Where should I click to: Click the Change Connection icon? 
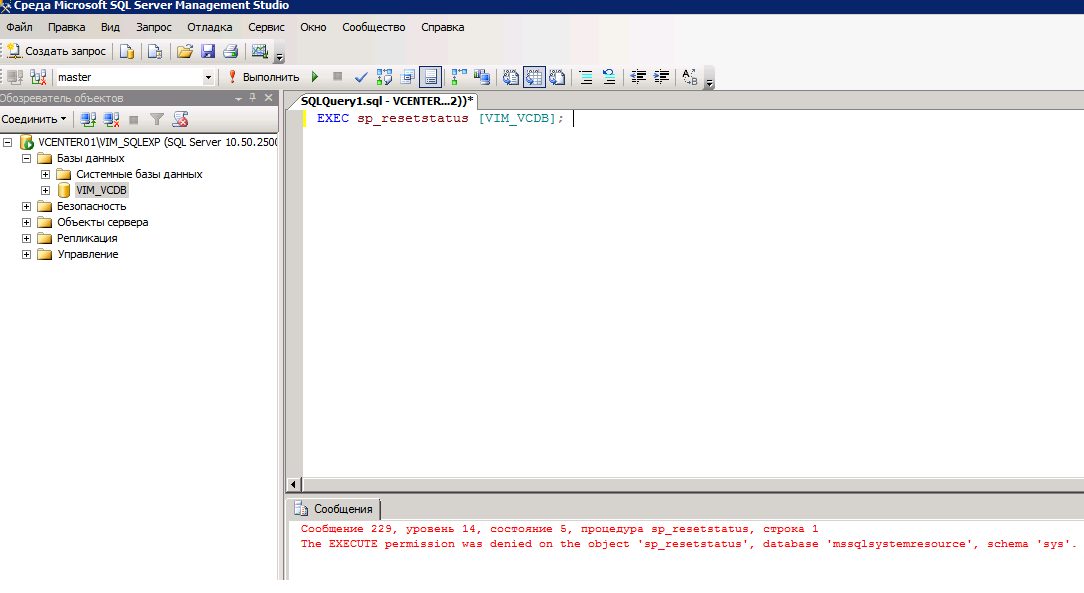tap(39, 77)
